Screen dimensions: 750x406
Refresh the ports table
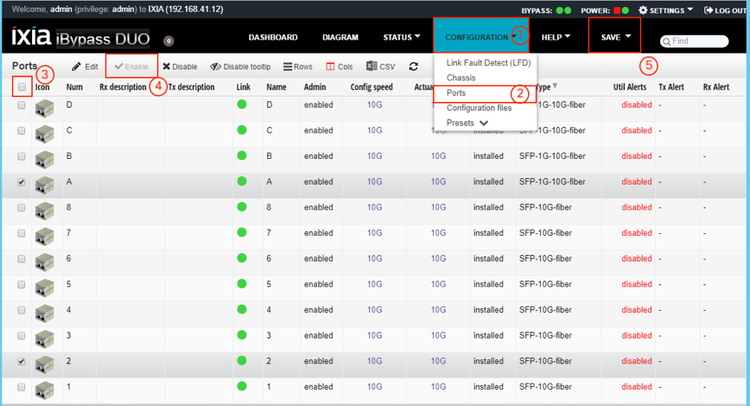click(x=413, y=66)
